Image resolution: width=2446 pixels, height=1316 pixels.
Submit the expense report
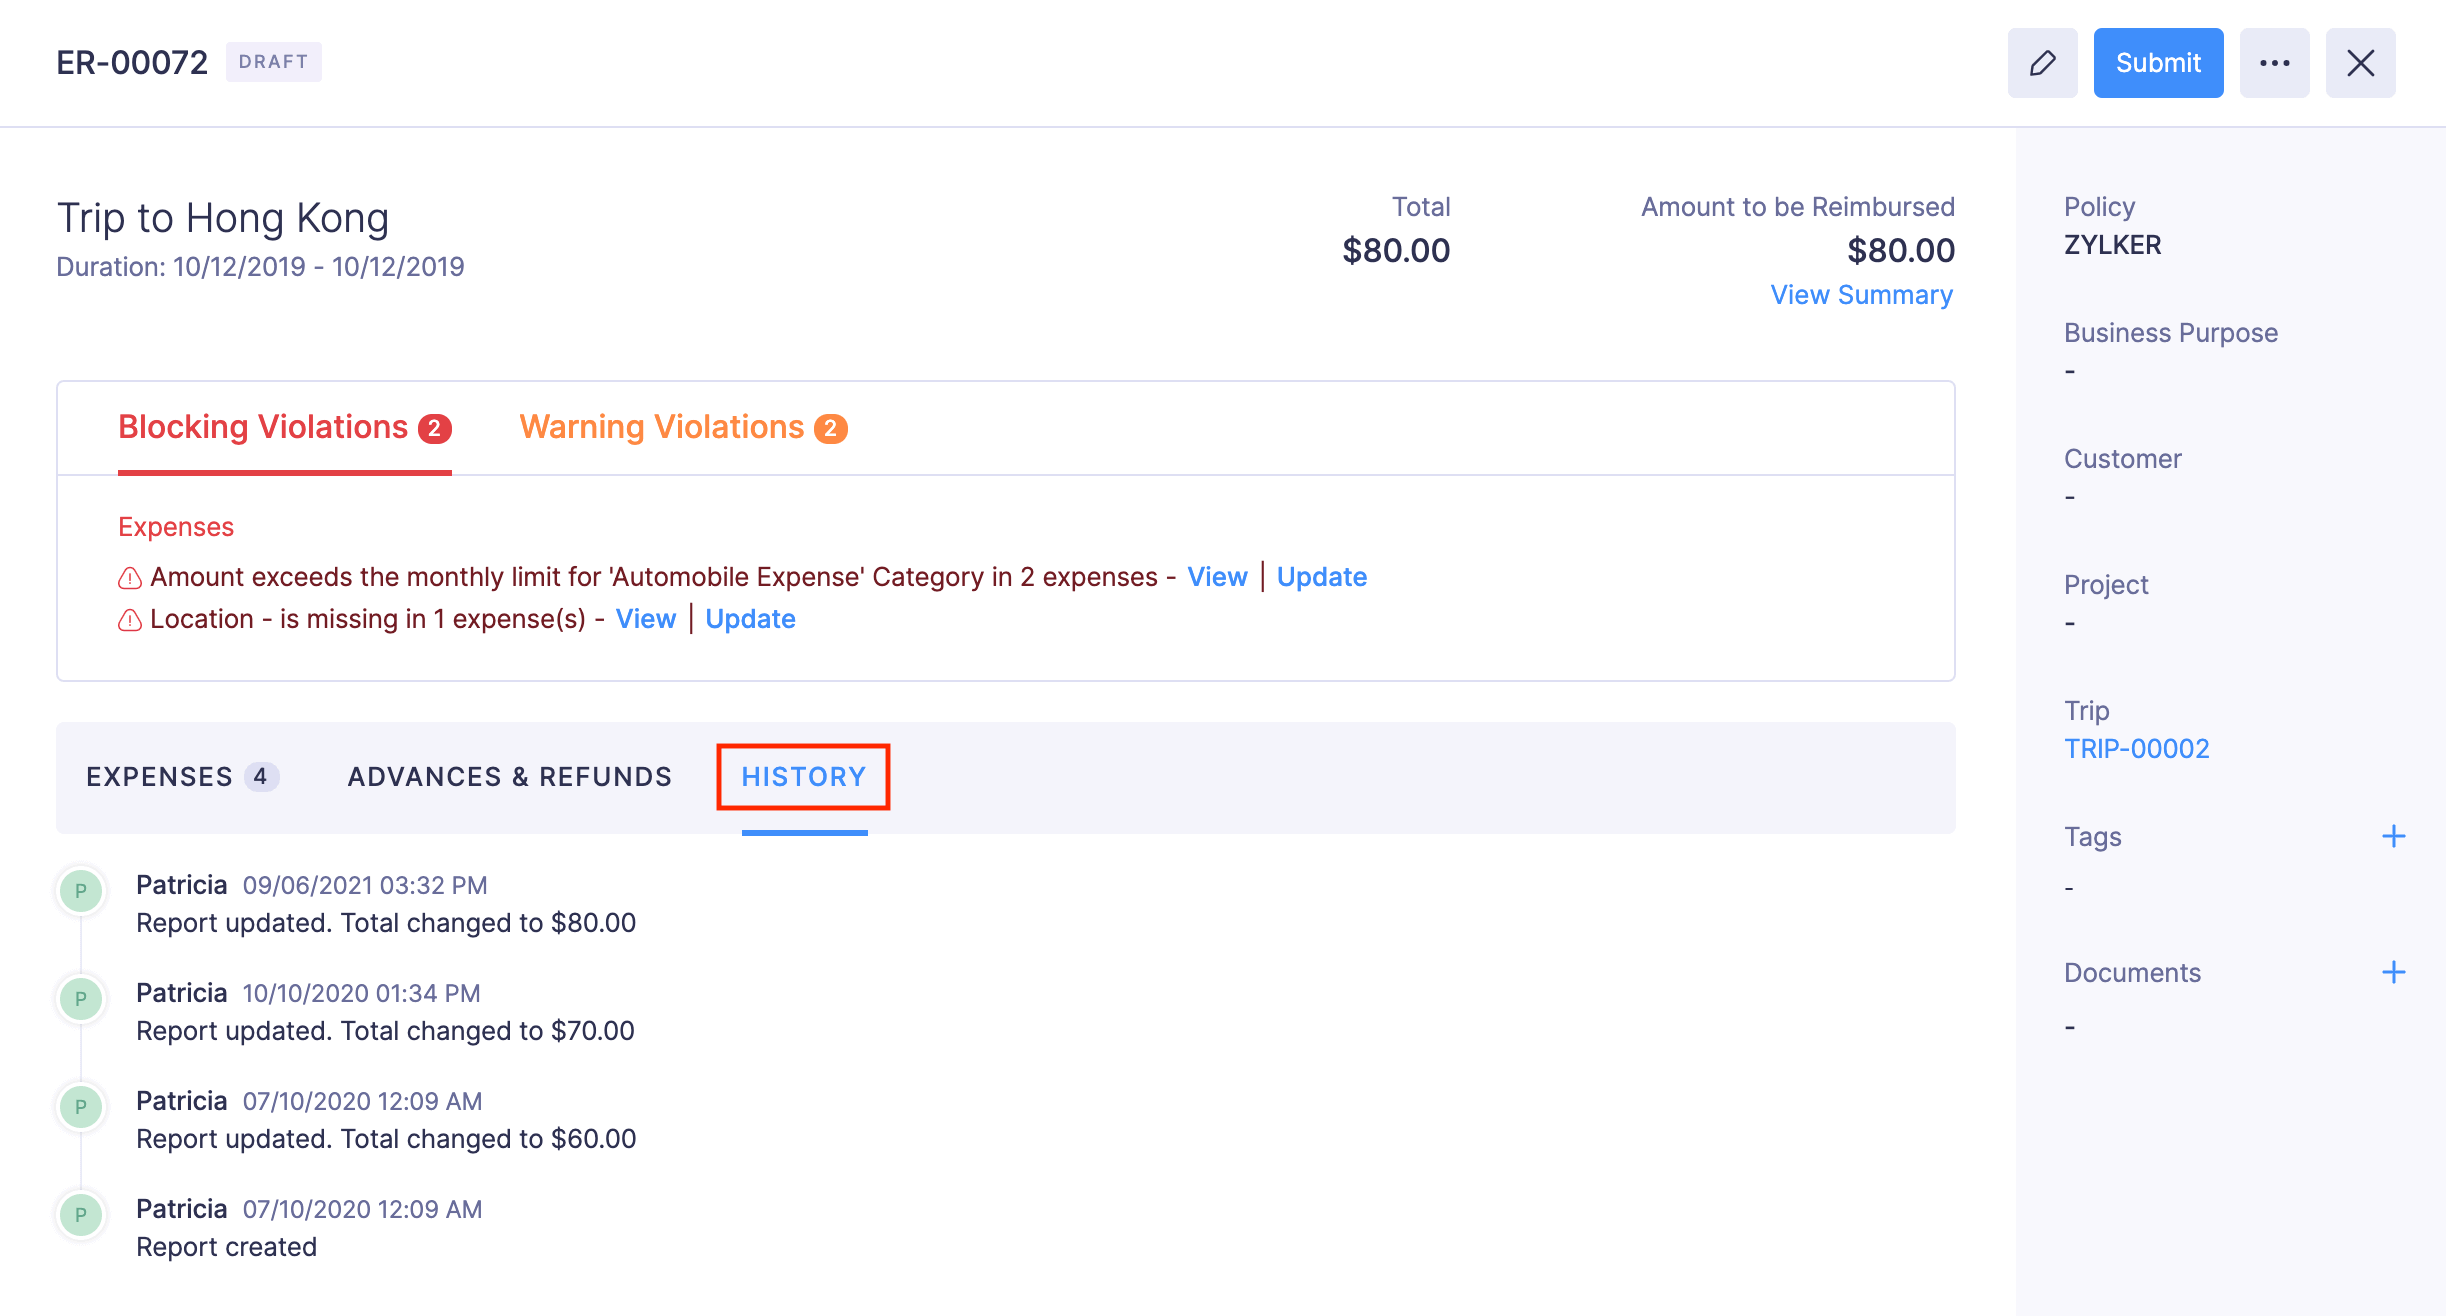tap(2158, 63)
